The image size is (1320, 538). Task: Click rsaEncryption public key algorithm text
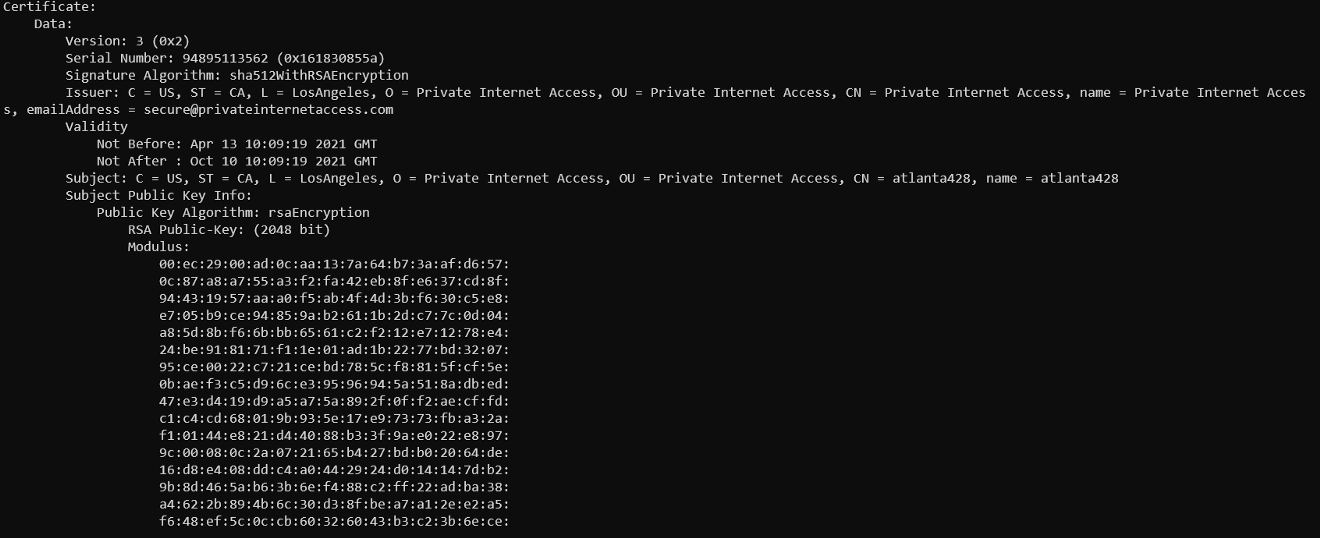click(319, 212)
